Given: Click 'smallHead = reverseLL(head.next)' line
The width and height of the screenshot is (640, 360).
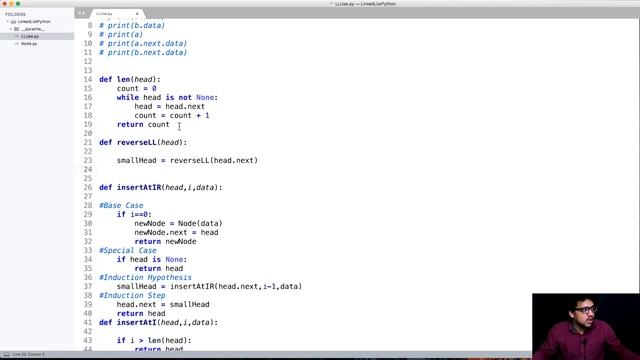Looking at the screenshot, I should pos(187,160).
